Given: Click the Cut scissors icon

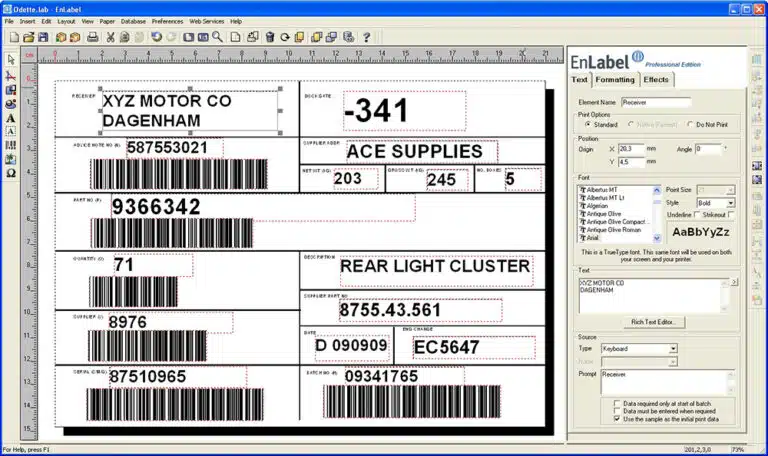Looking at the screenshot, I should [x=111, y=37].
